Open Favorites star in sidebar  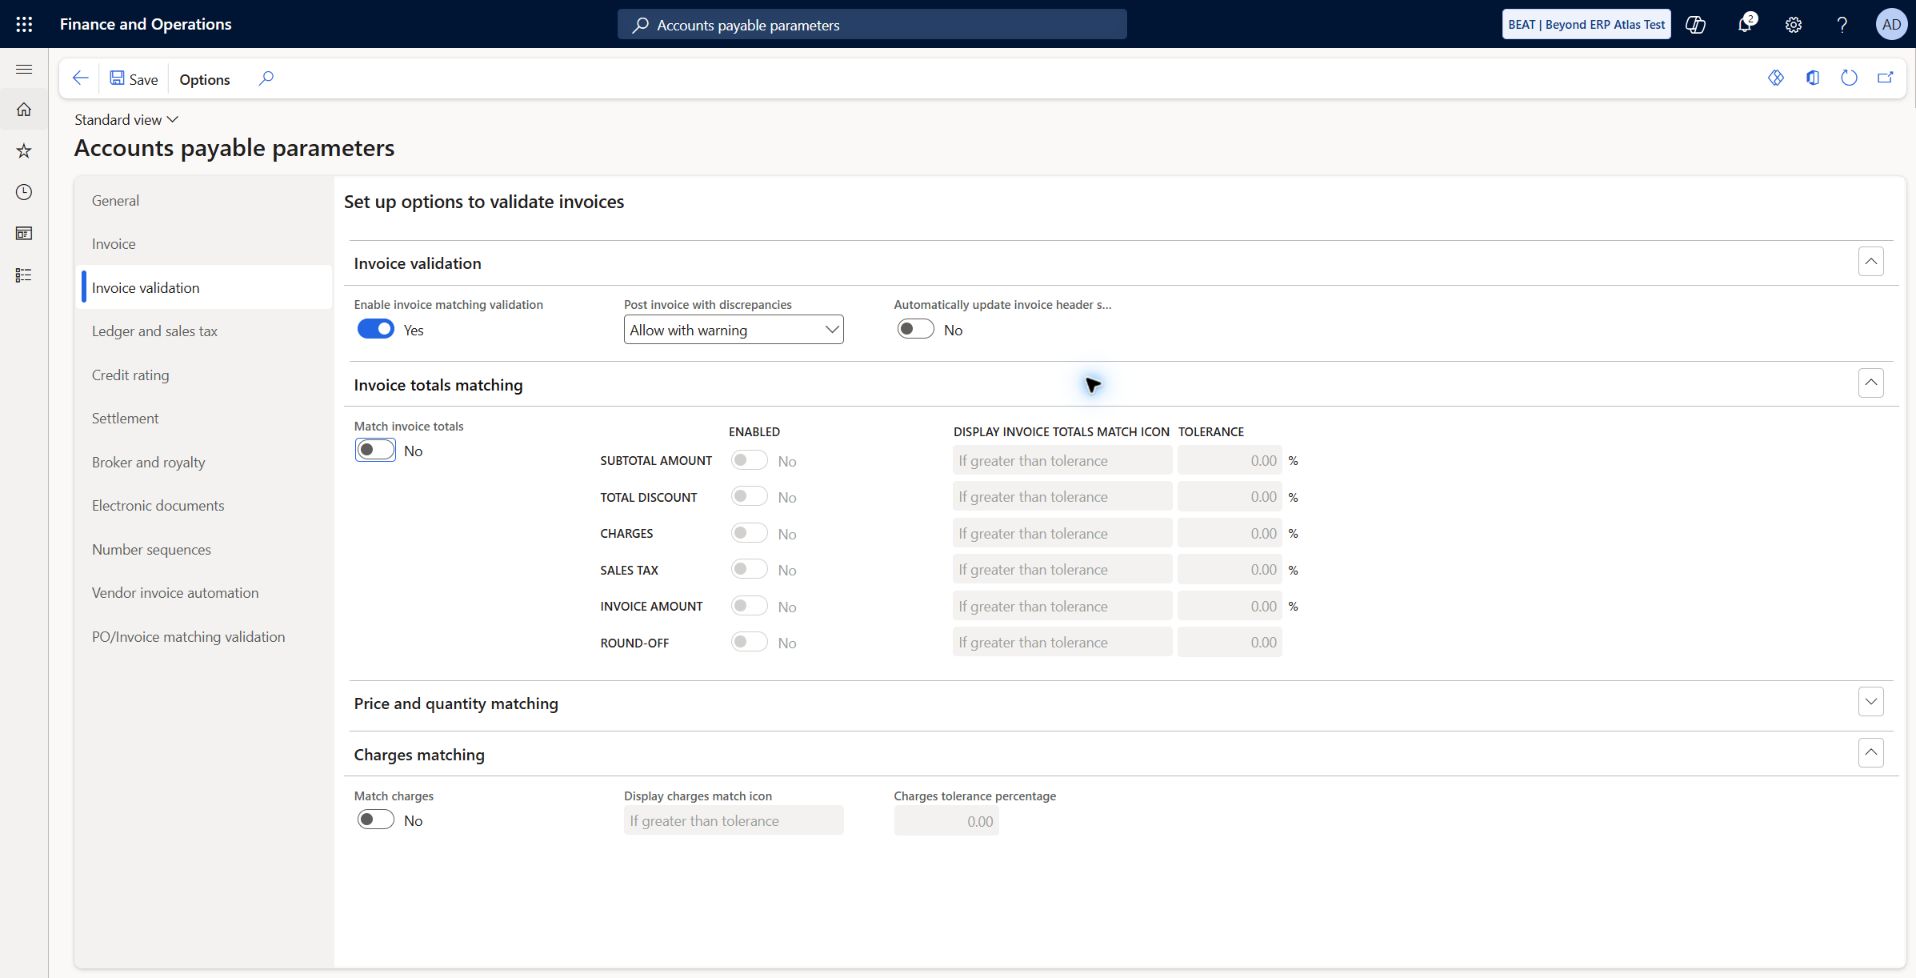click(24, 151)
